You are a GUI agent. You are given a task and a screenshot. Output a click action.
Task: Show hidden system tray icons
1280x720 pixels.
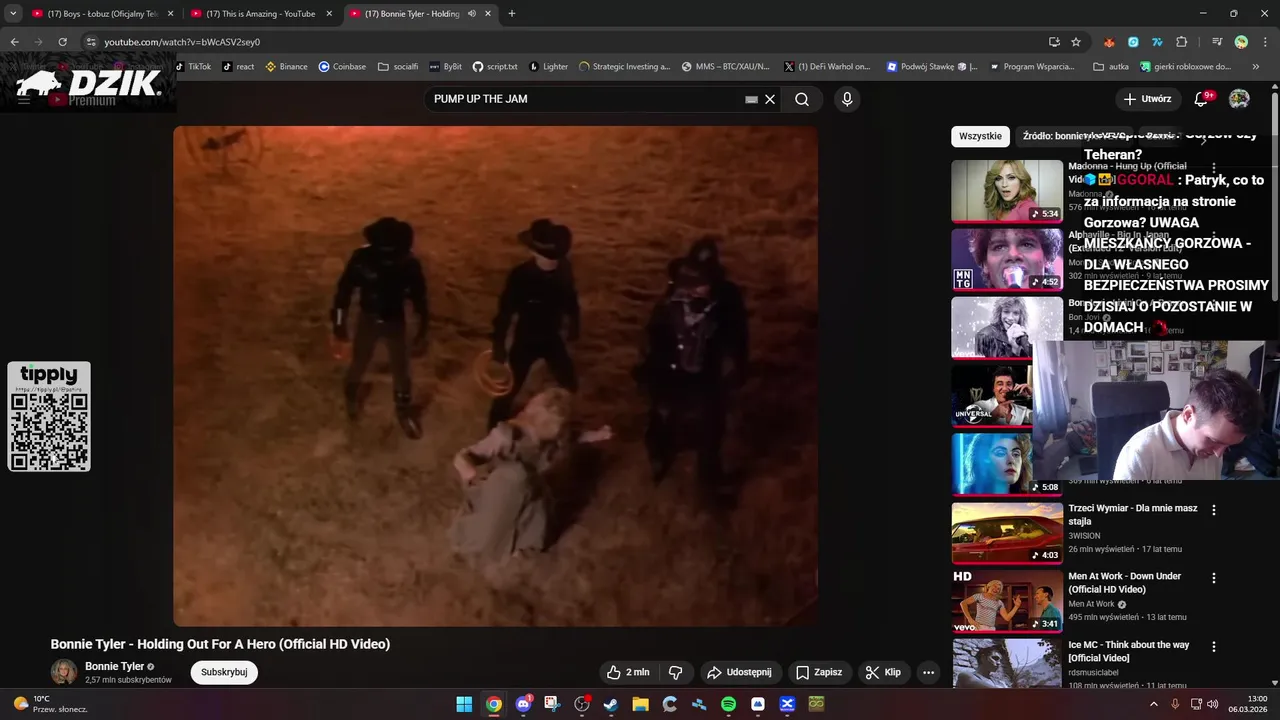(x=1153, y=704)
